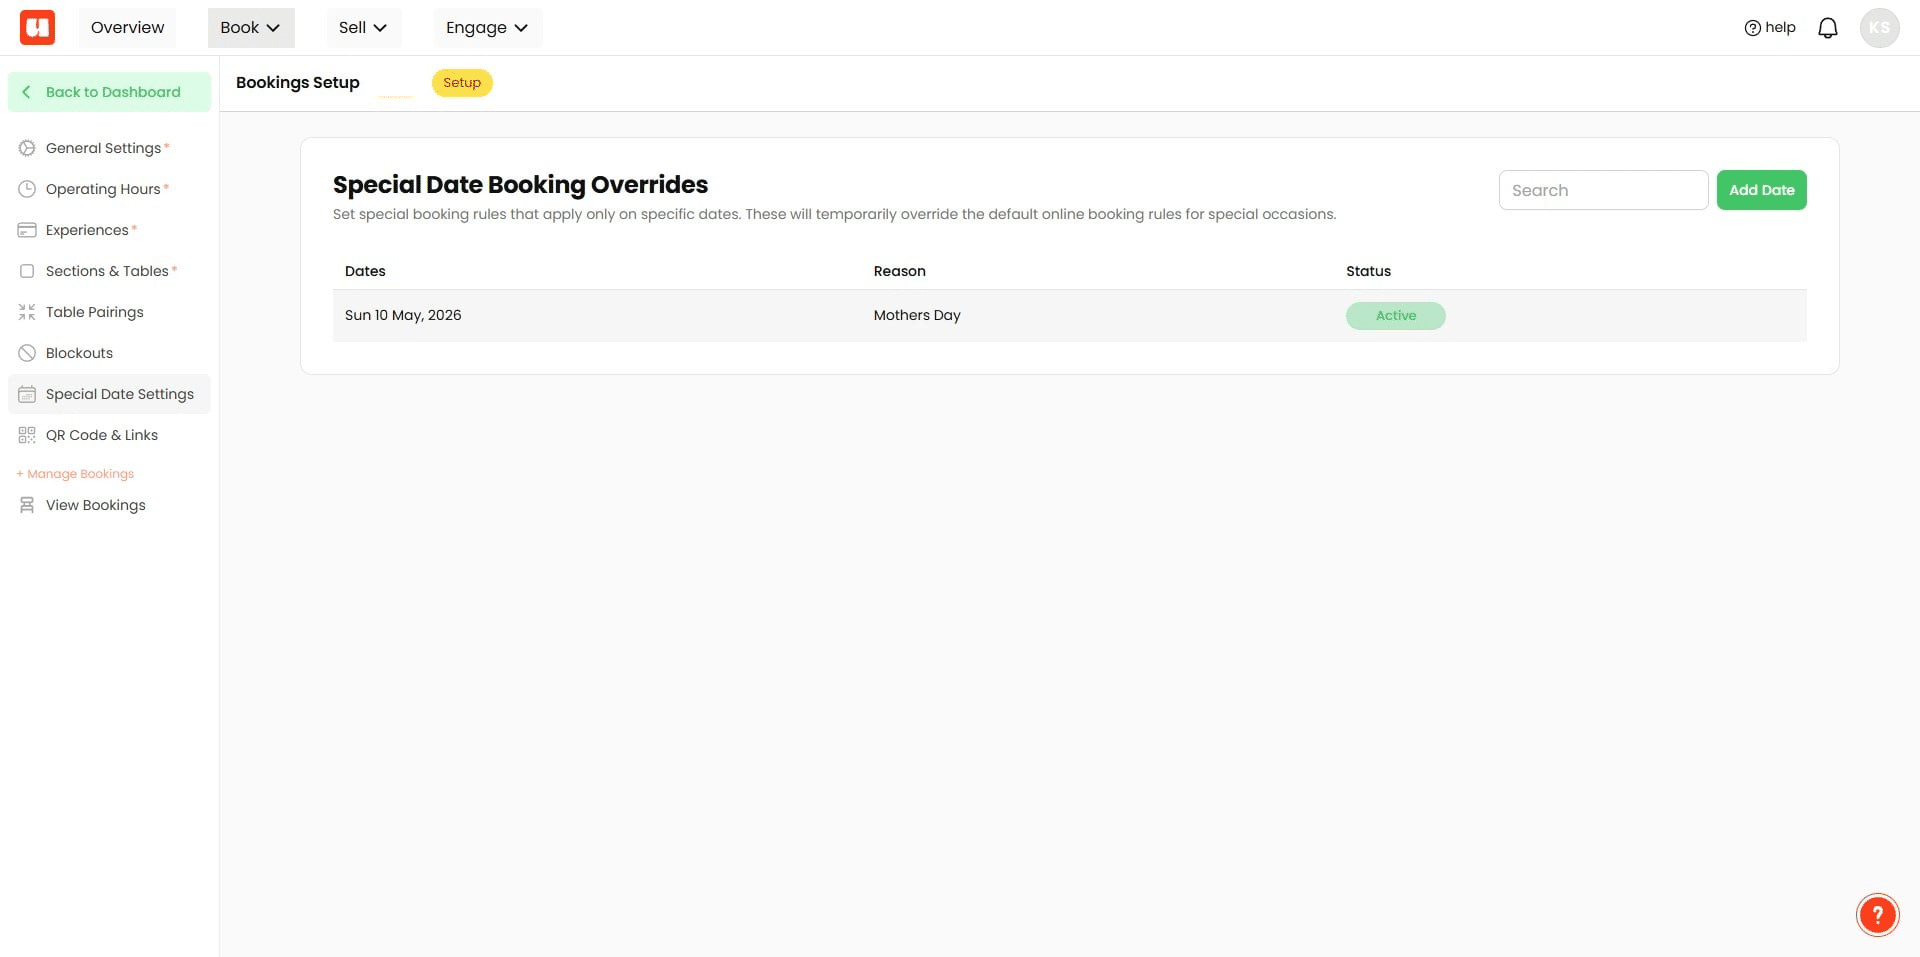Click Back to Dashboard button

tap(109, 92)
